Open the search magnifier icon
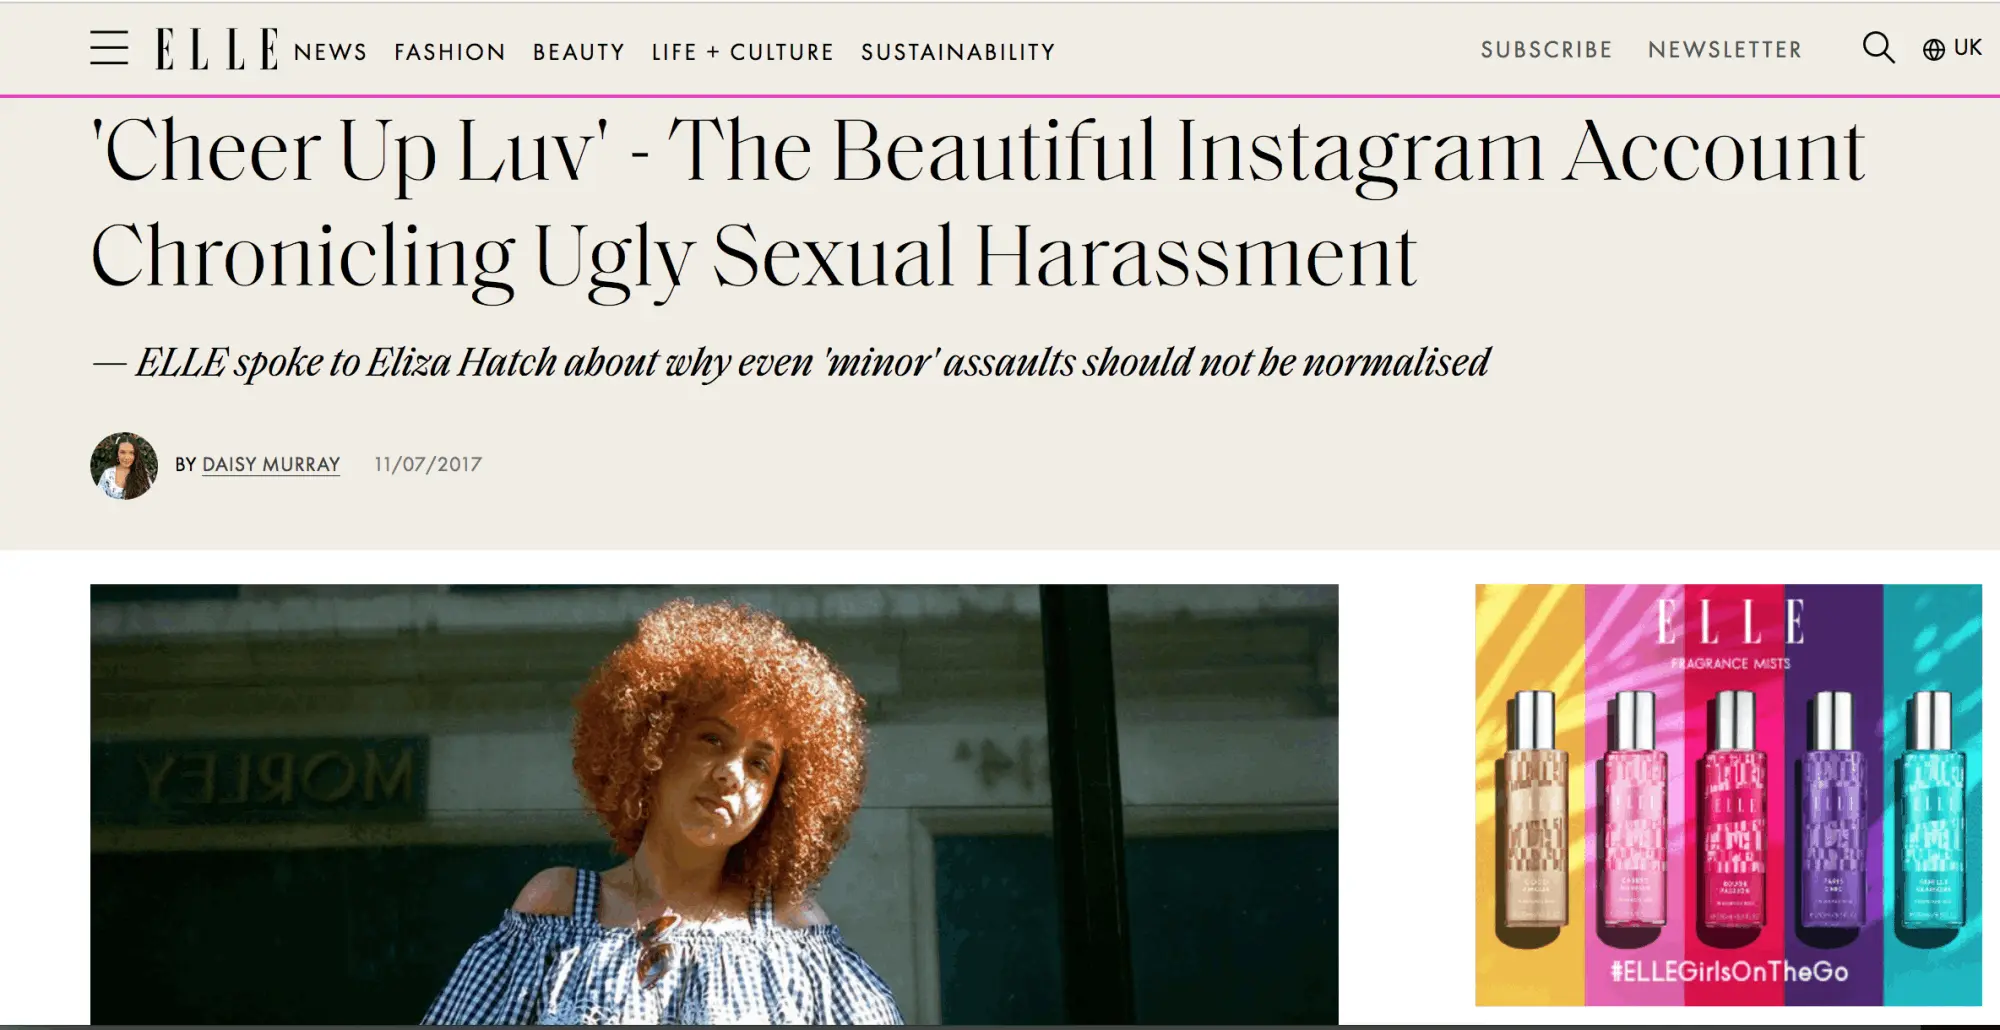Image resolution: width=2000 pixels, height=1030 pixels. click(1878, 48)
